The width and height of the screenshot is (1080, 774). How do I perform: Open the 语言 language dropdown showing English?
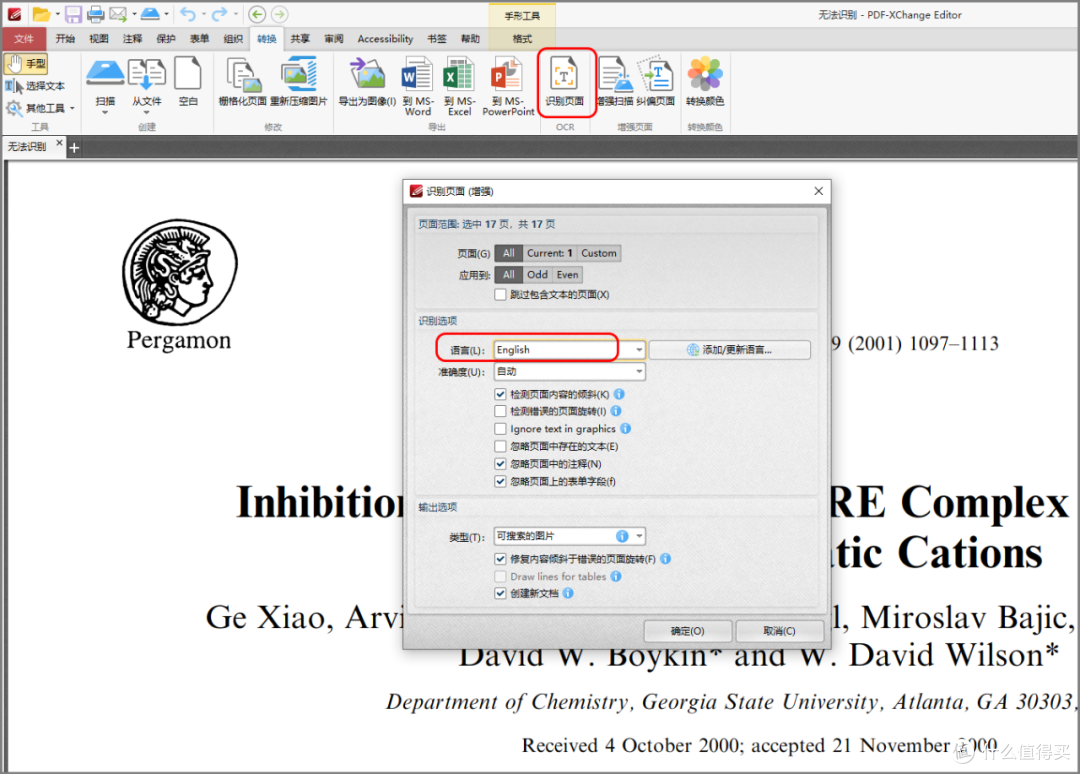pyautogui.click(x=570, y=350)
